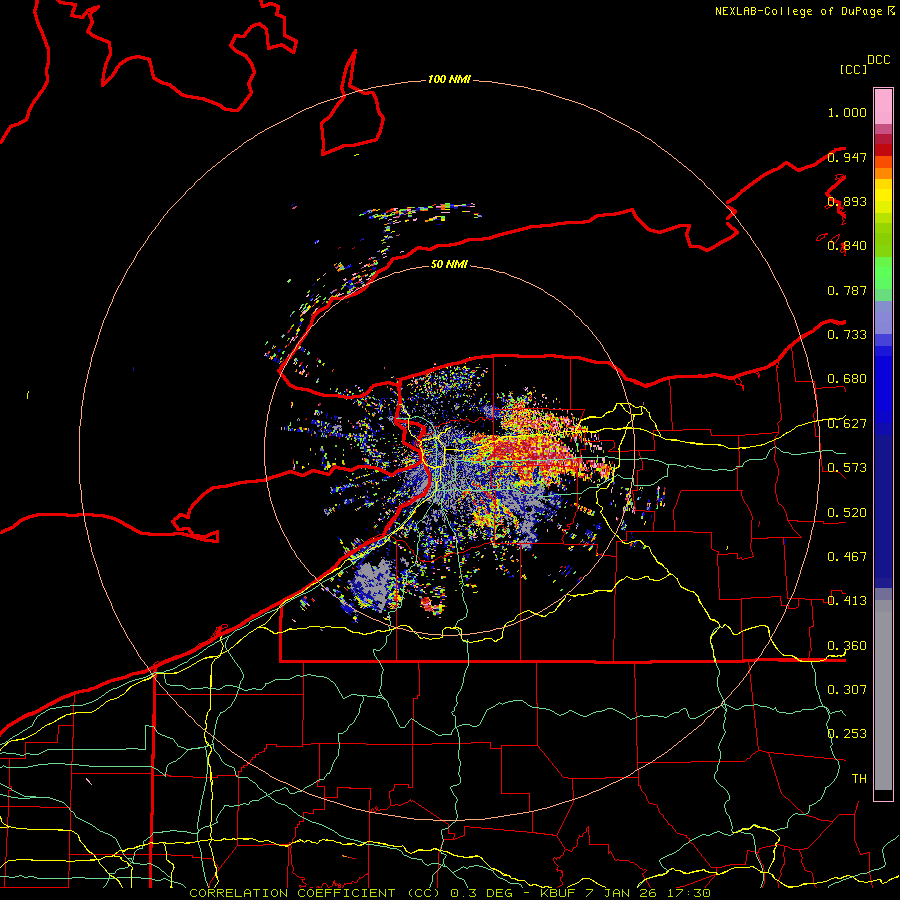Pick the pink segment of the color bar
Viewport: 900px width, 900px height.
pyautogui.click(x=883, y=107)
